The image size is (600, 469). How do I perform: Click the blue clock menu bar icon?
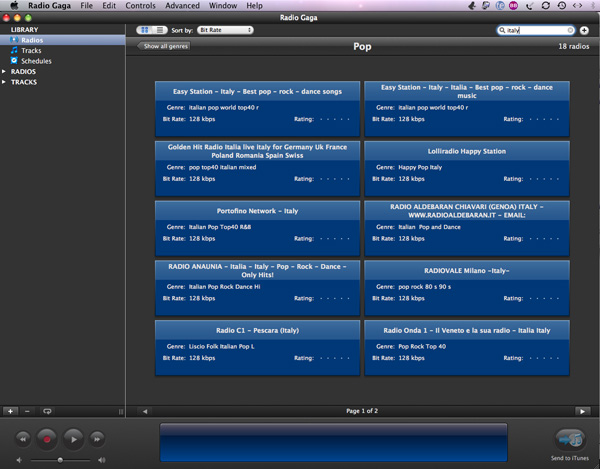[x=500, y=5]
